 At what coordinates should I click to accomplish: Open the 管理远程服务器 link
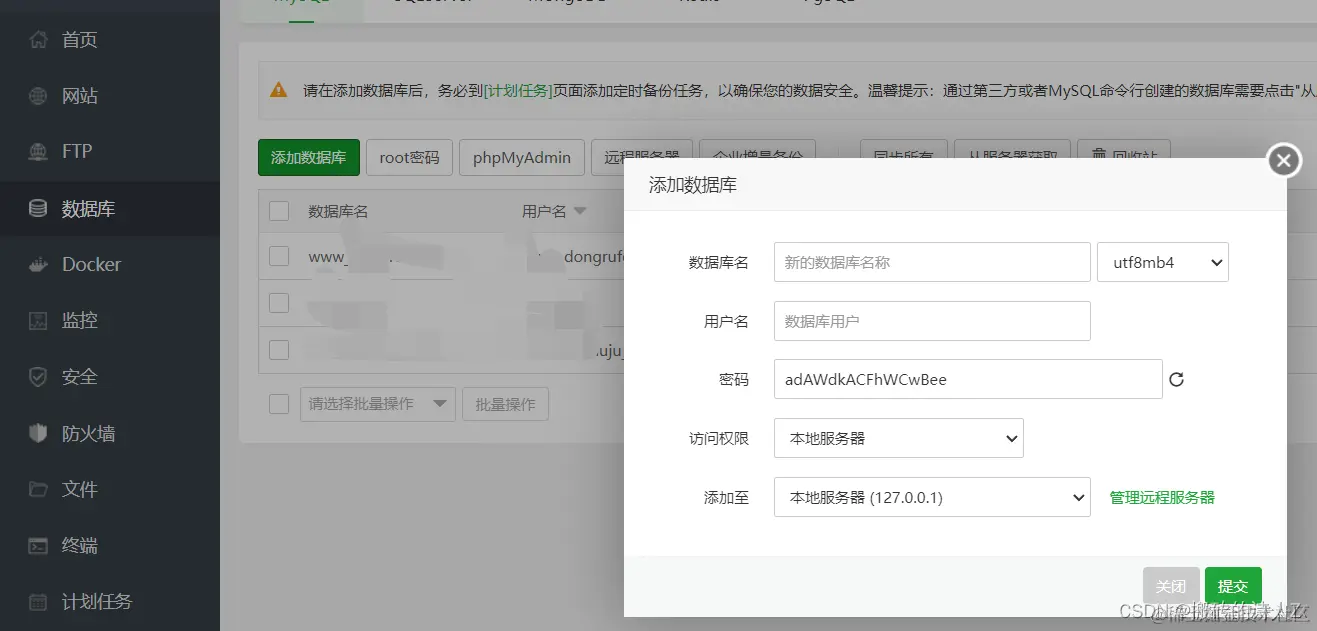click(1161, 497)
